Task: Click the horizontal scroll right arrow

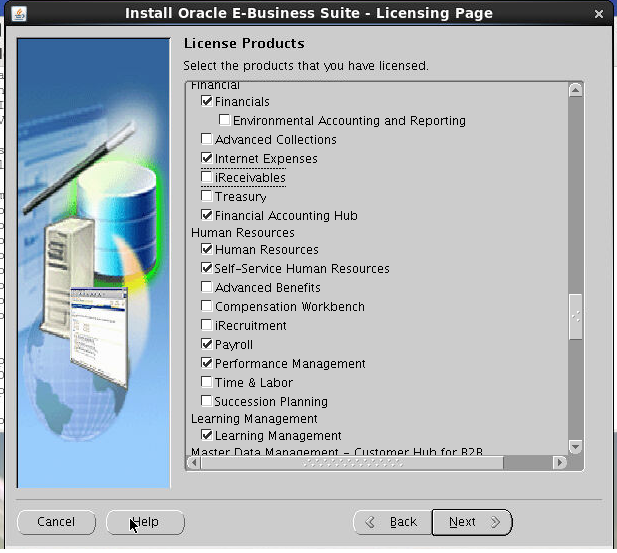Action: (x=559, y=462)
